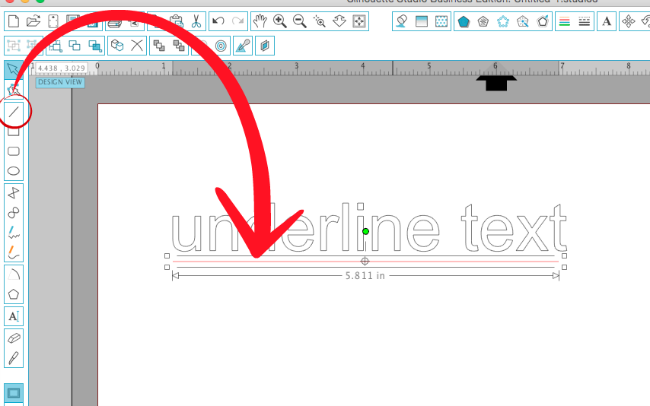Viewport: 650px width, 406px height.
Task: Toggle the page view button at bottom left
Action: point(14,393)
